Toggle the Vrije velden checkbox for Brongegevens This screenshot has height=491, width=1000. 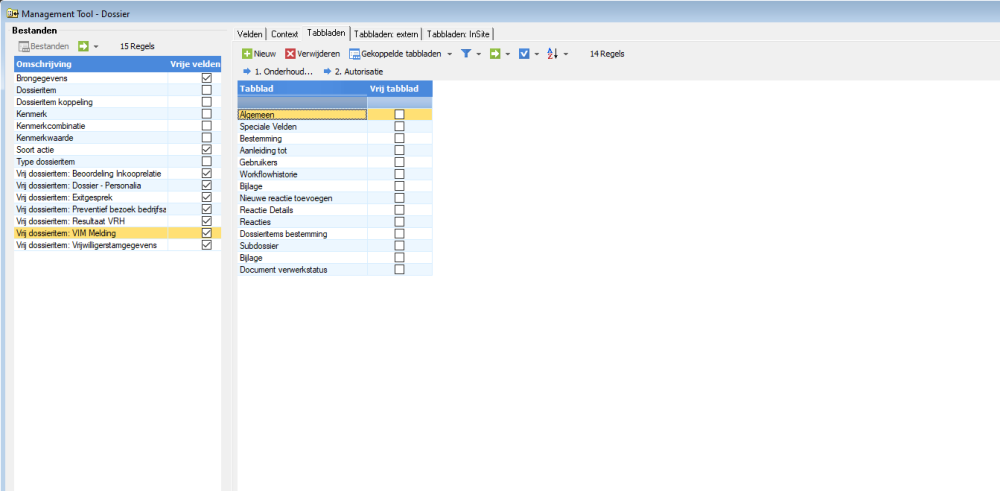(207, 78)
